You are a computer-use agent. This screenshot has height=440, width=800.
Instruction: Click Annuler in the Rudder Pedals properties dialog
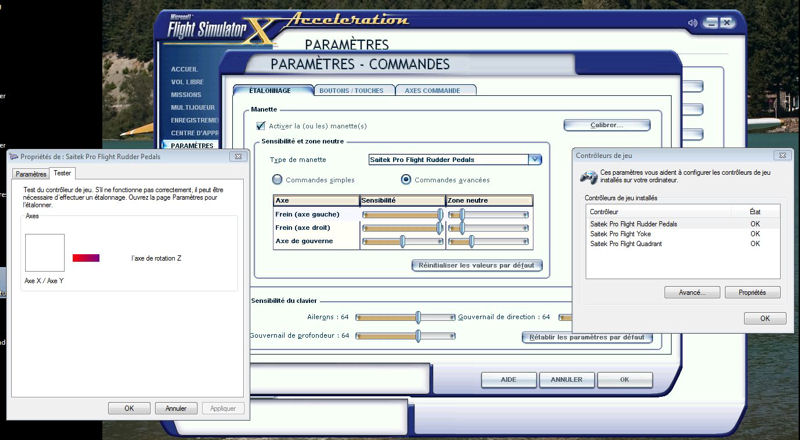[x=176, y=408]
